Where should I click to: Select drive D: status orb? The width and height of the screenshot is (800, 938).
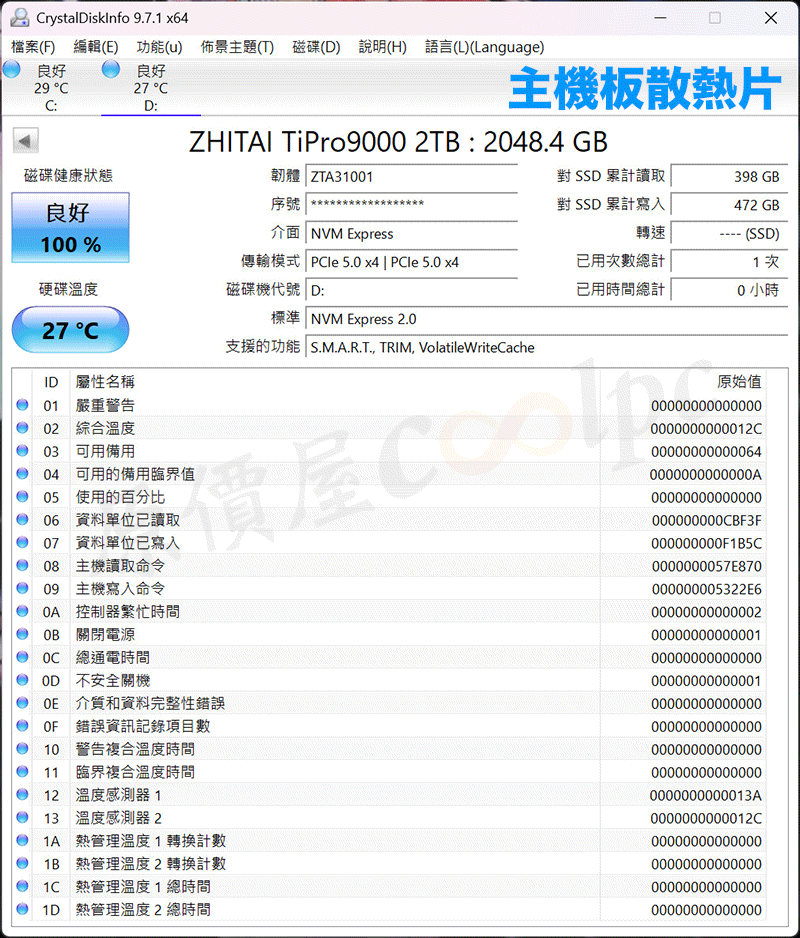click(x=111, y=69)
